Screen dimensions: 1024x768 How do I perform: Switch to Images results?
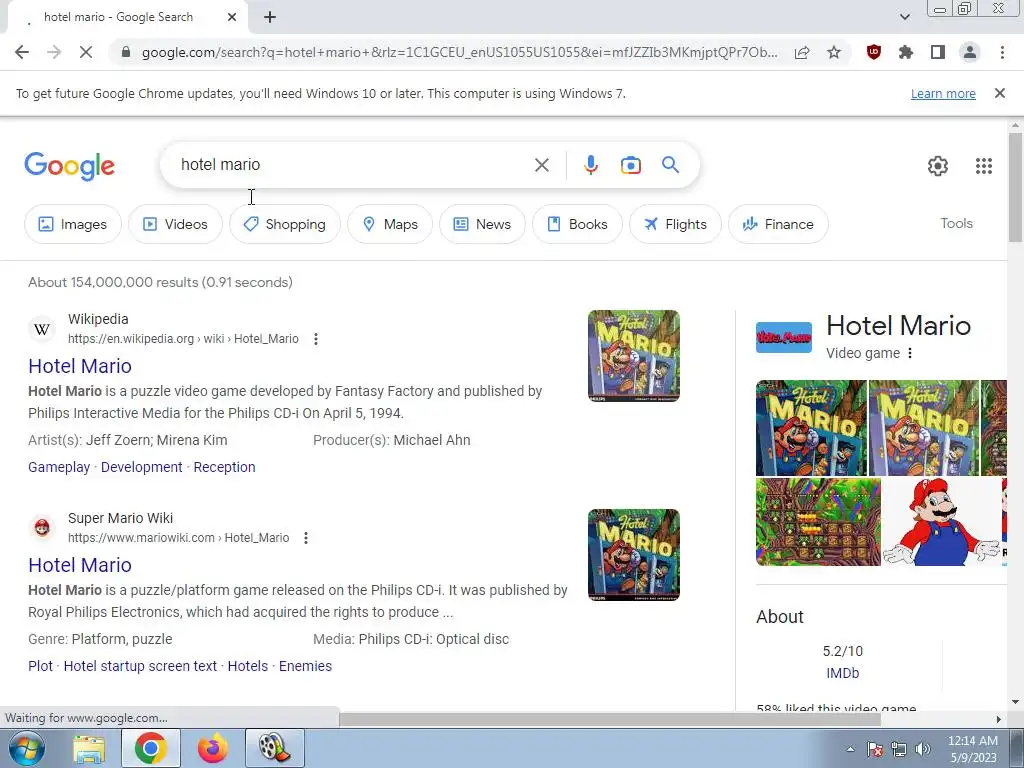[x=72, y=224]
